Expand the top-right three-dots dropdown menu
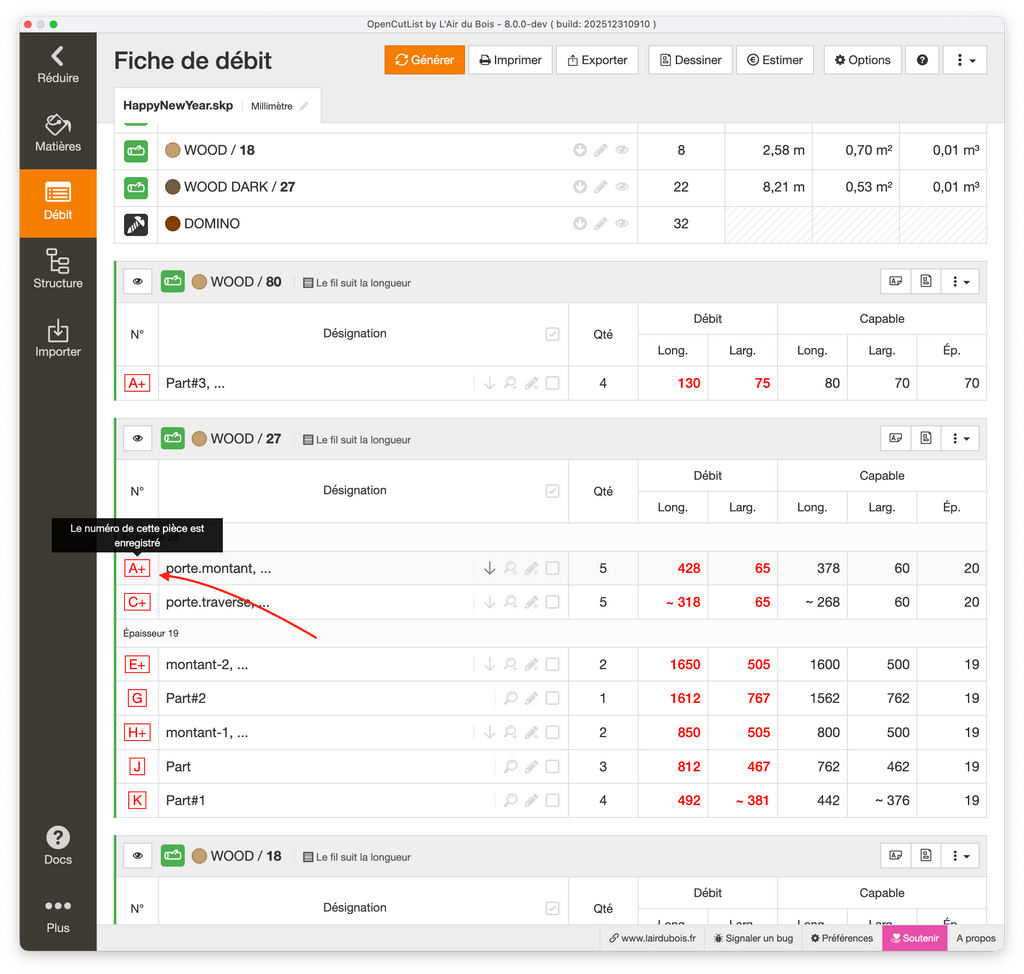 pyautogui.click(x=964, y=60)
